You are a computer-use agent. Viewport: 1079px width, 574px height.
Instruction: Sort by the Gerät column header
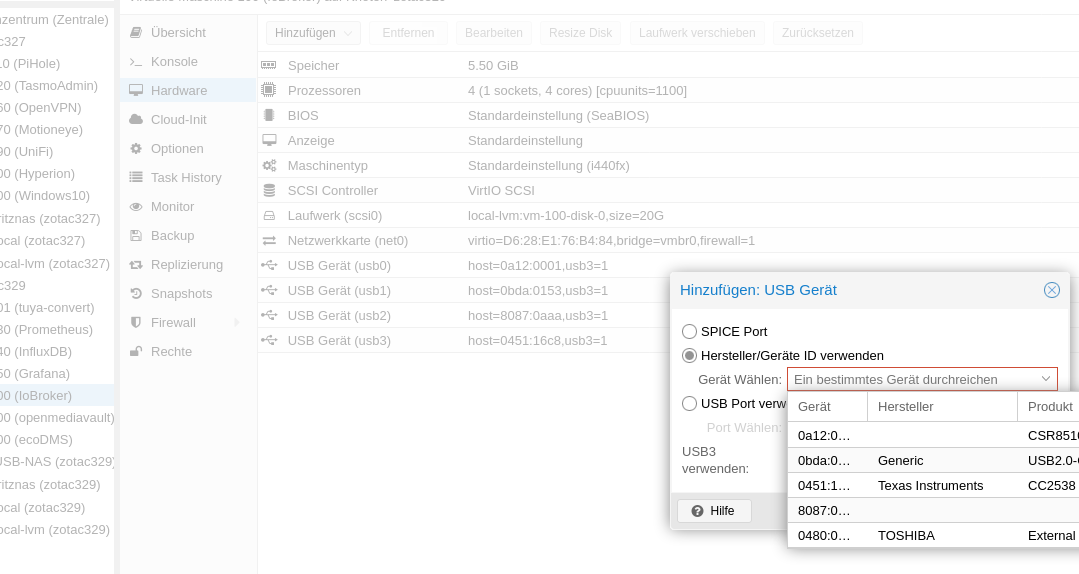(828, 407)
